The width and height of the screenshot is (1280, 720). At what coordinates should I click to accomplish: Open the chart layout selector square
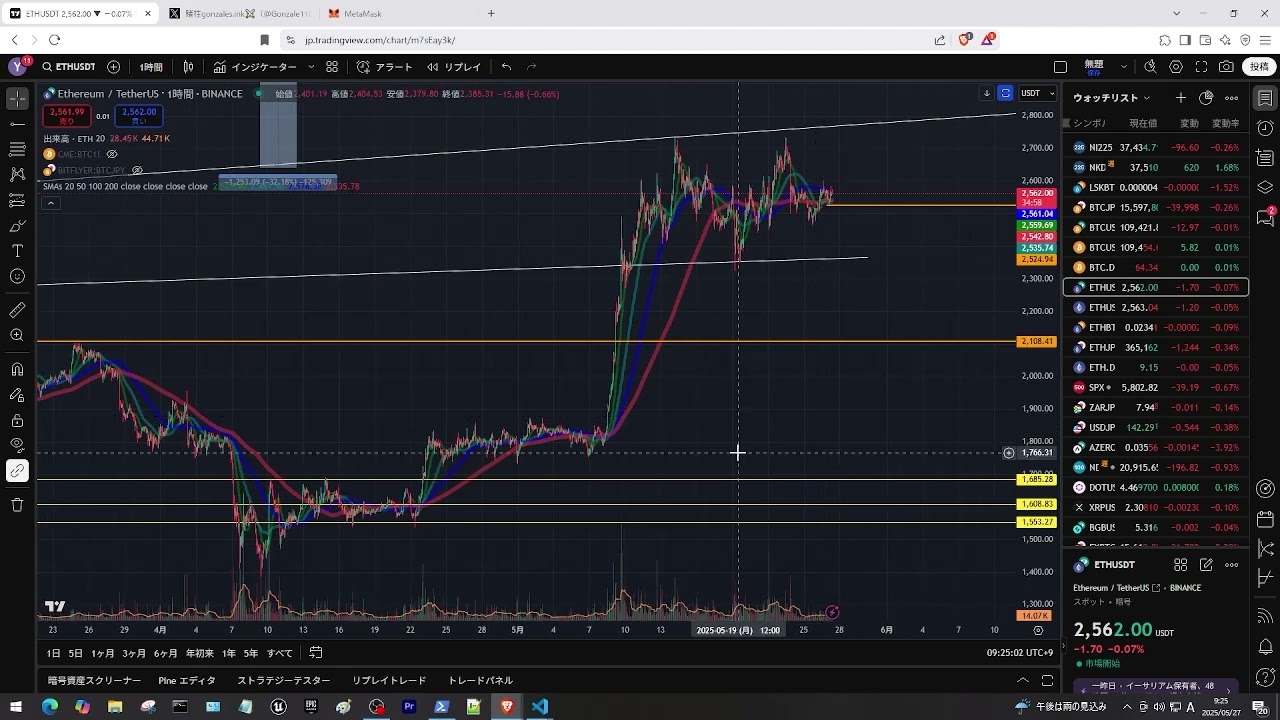(x=1061, y=67)
